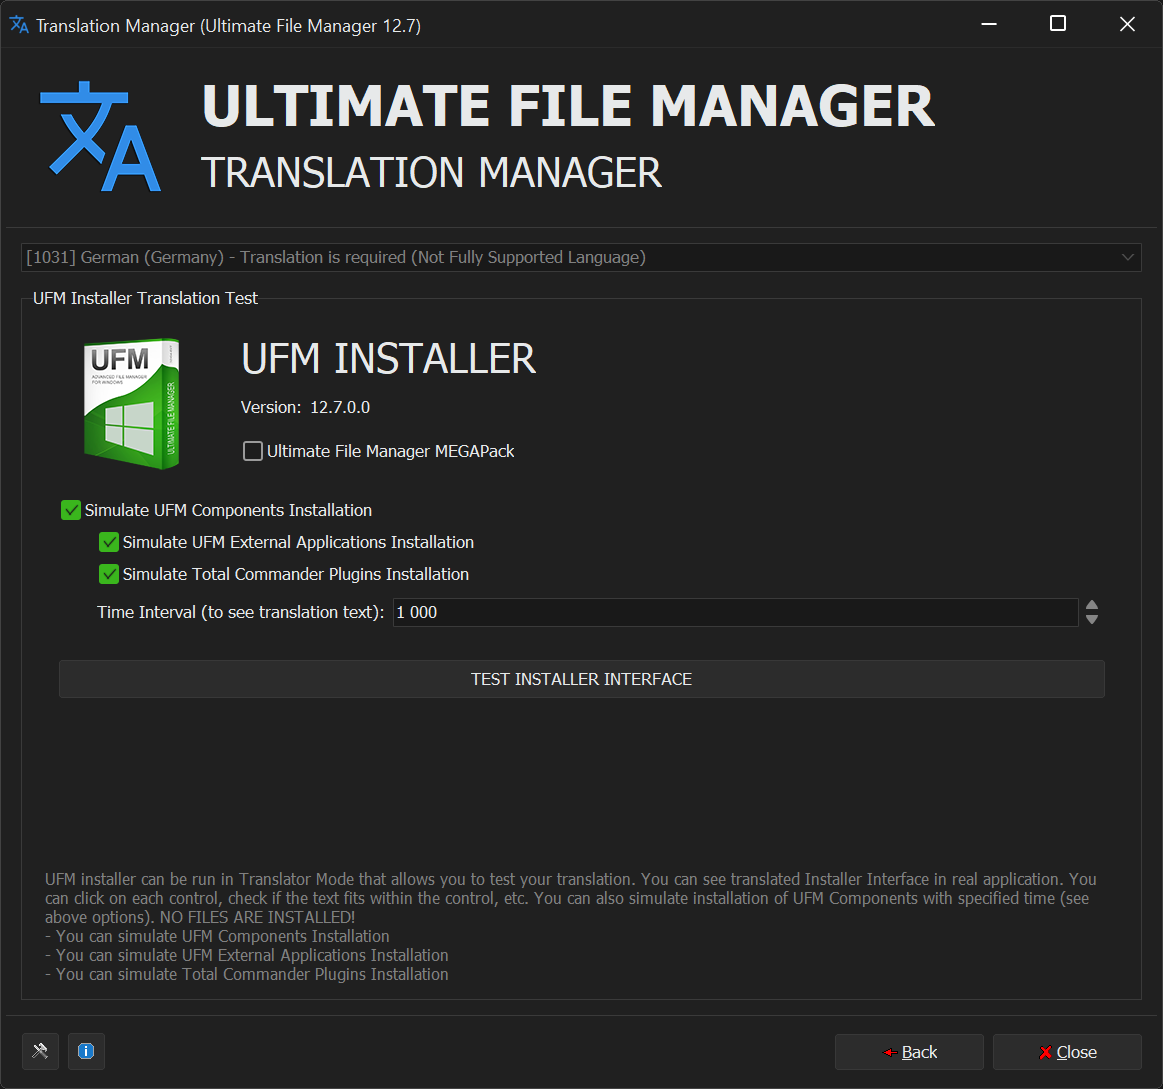Image resolution: width=1163 pixels, height=1089 pixels.
Task: Close the window with title bar X
Action: coord(1127,25)
